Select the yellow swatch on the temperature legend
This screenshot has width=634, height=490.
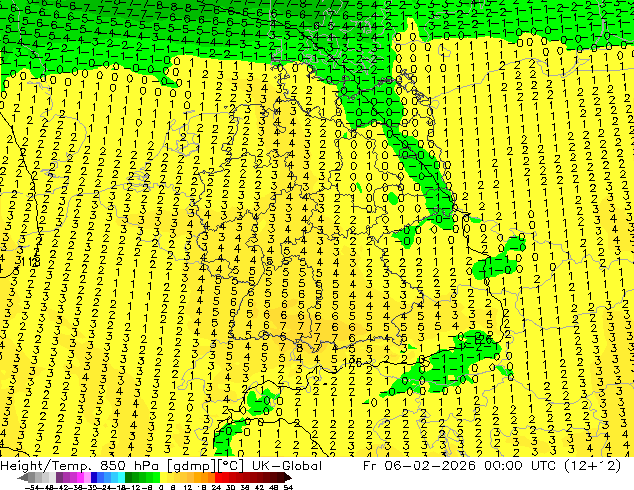pyautogui.click(x=163, y=478)
